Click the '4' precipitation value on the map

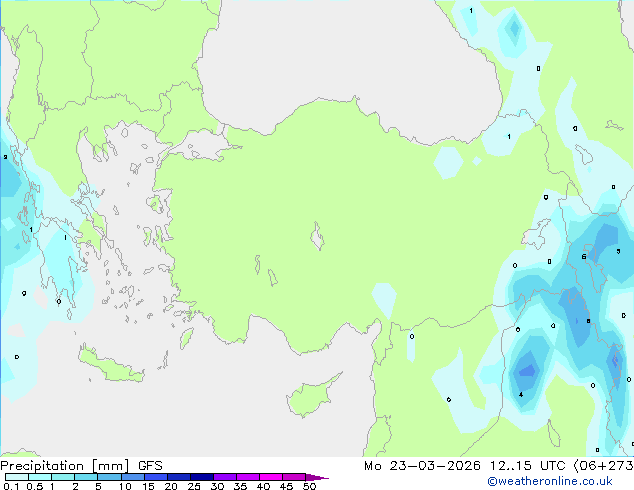521,395
